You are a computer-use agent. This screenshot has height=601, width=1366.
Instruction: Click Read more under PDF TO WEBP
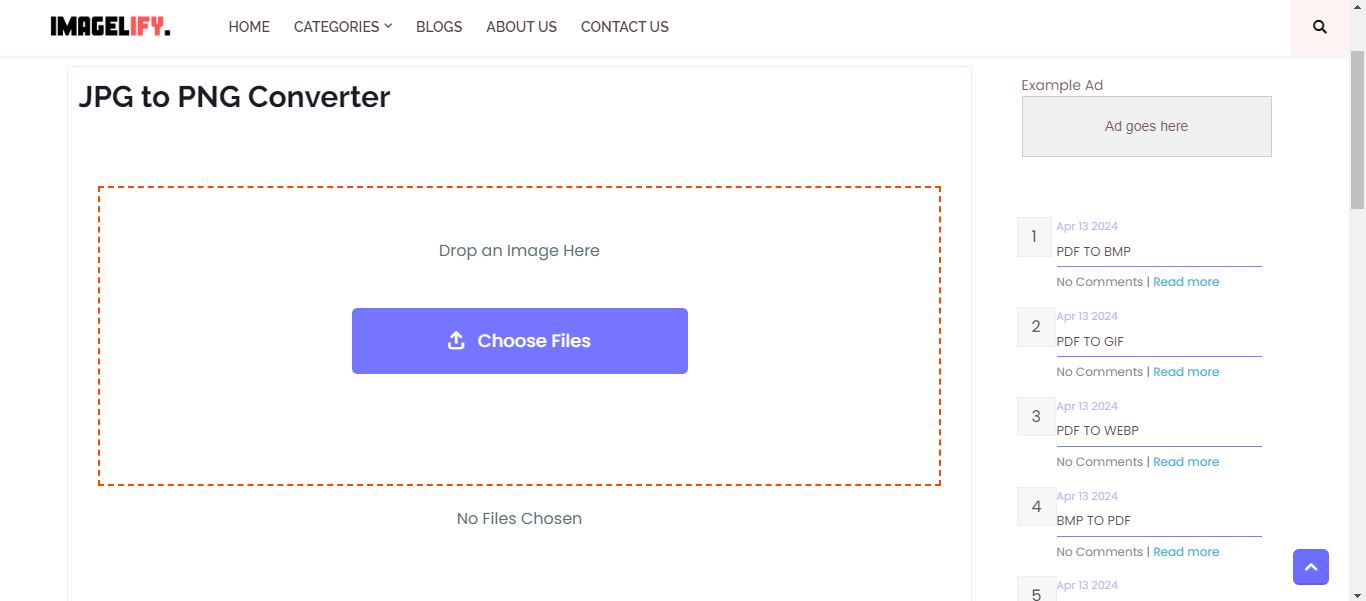coord(1186,461)
